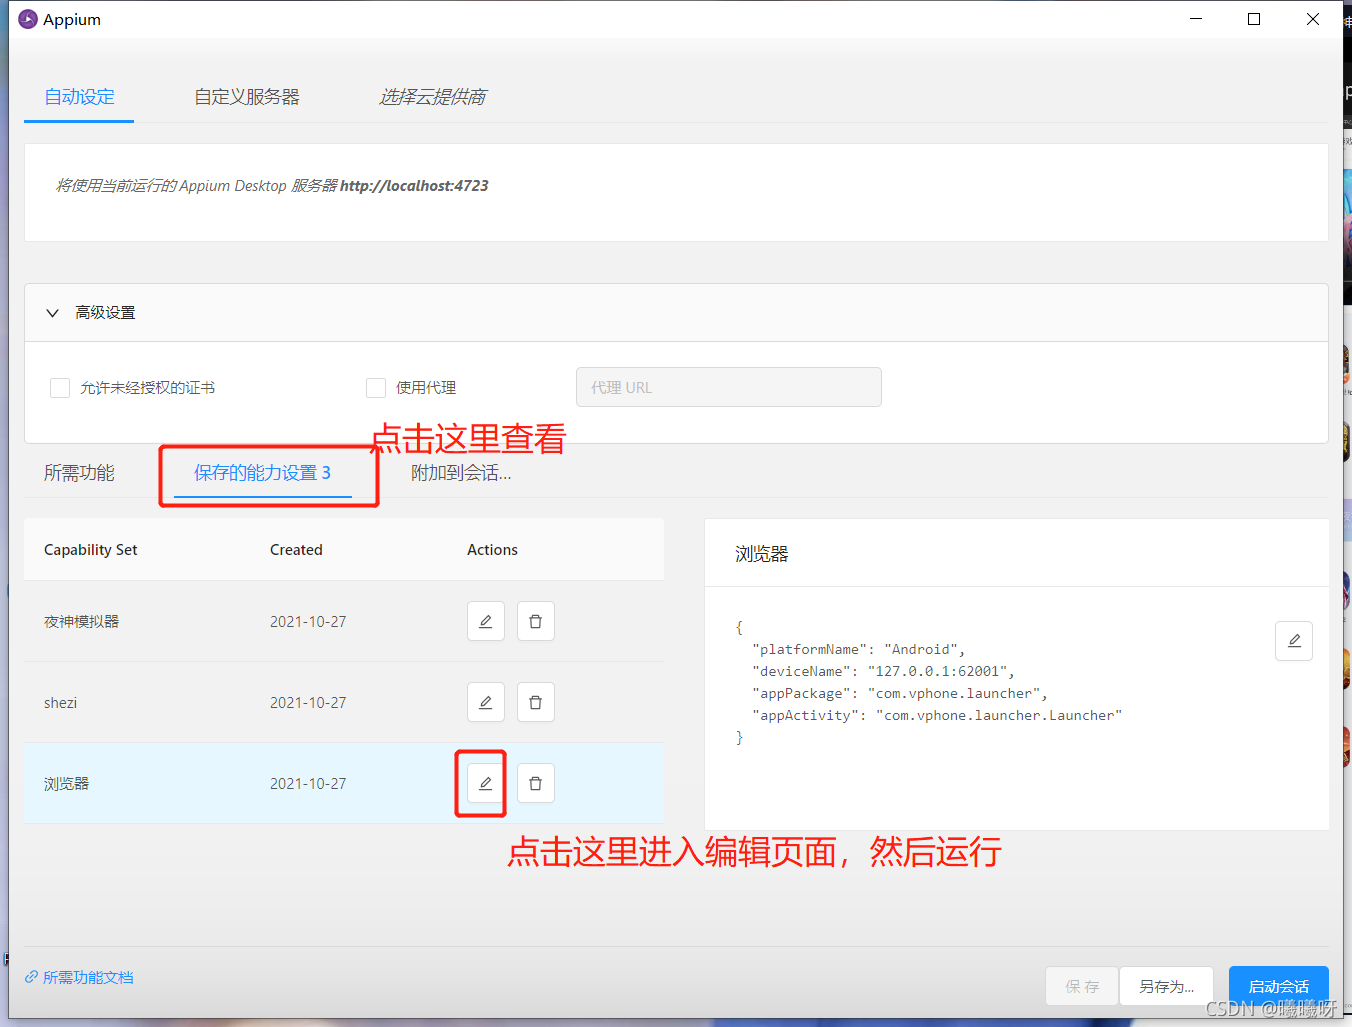
Task: Click the 启动会话 button
Action: tap(1279, 986)
